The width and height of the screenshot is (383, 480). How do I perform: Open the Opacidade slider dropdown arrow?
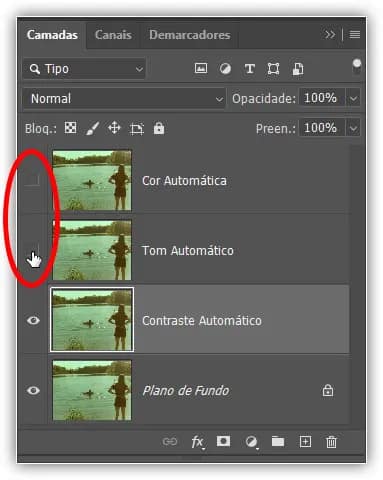[353, 99]
